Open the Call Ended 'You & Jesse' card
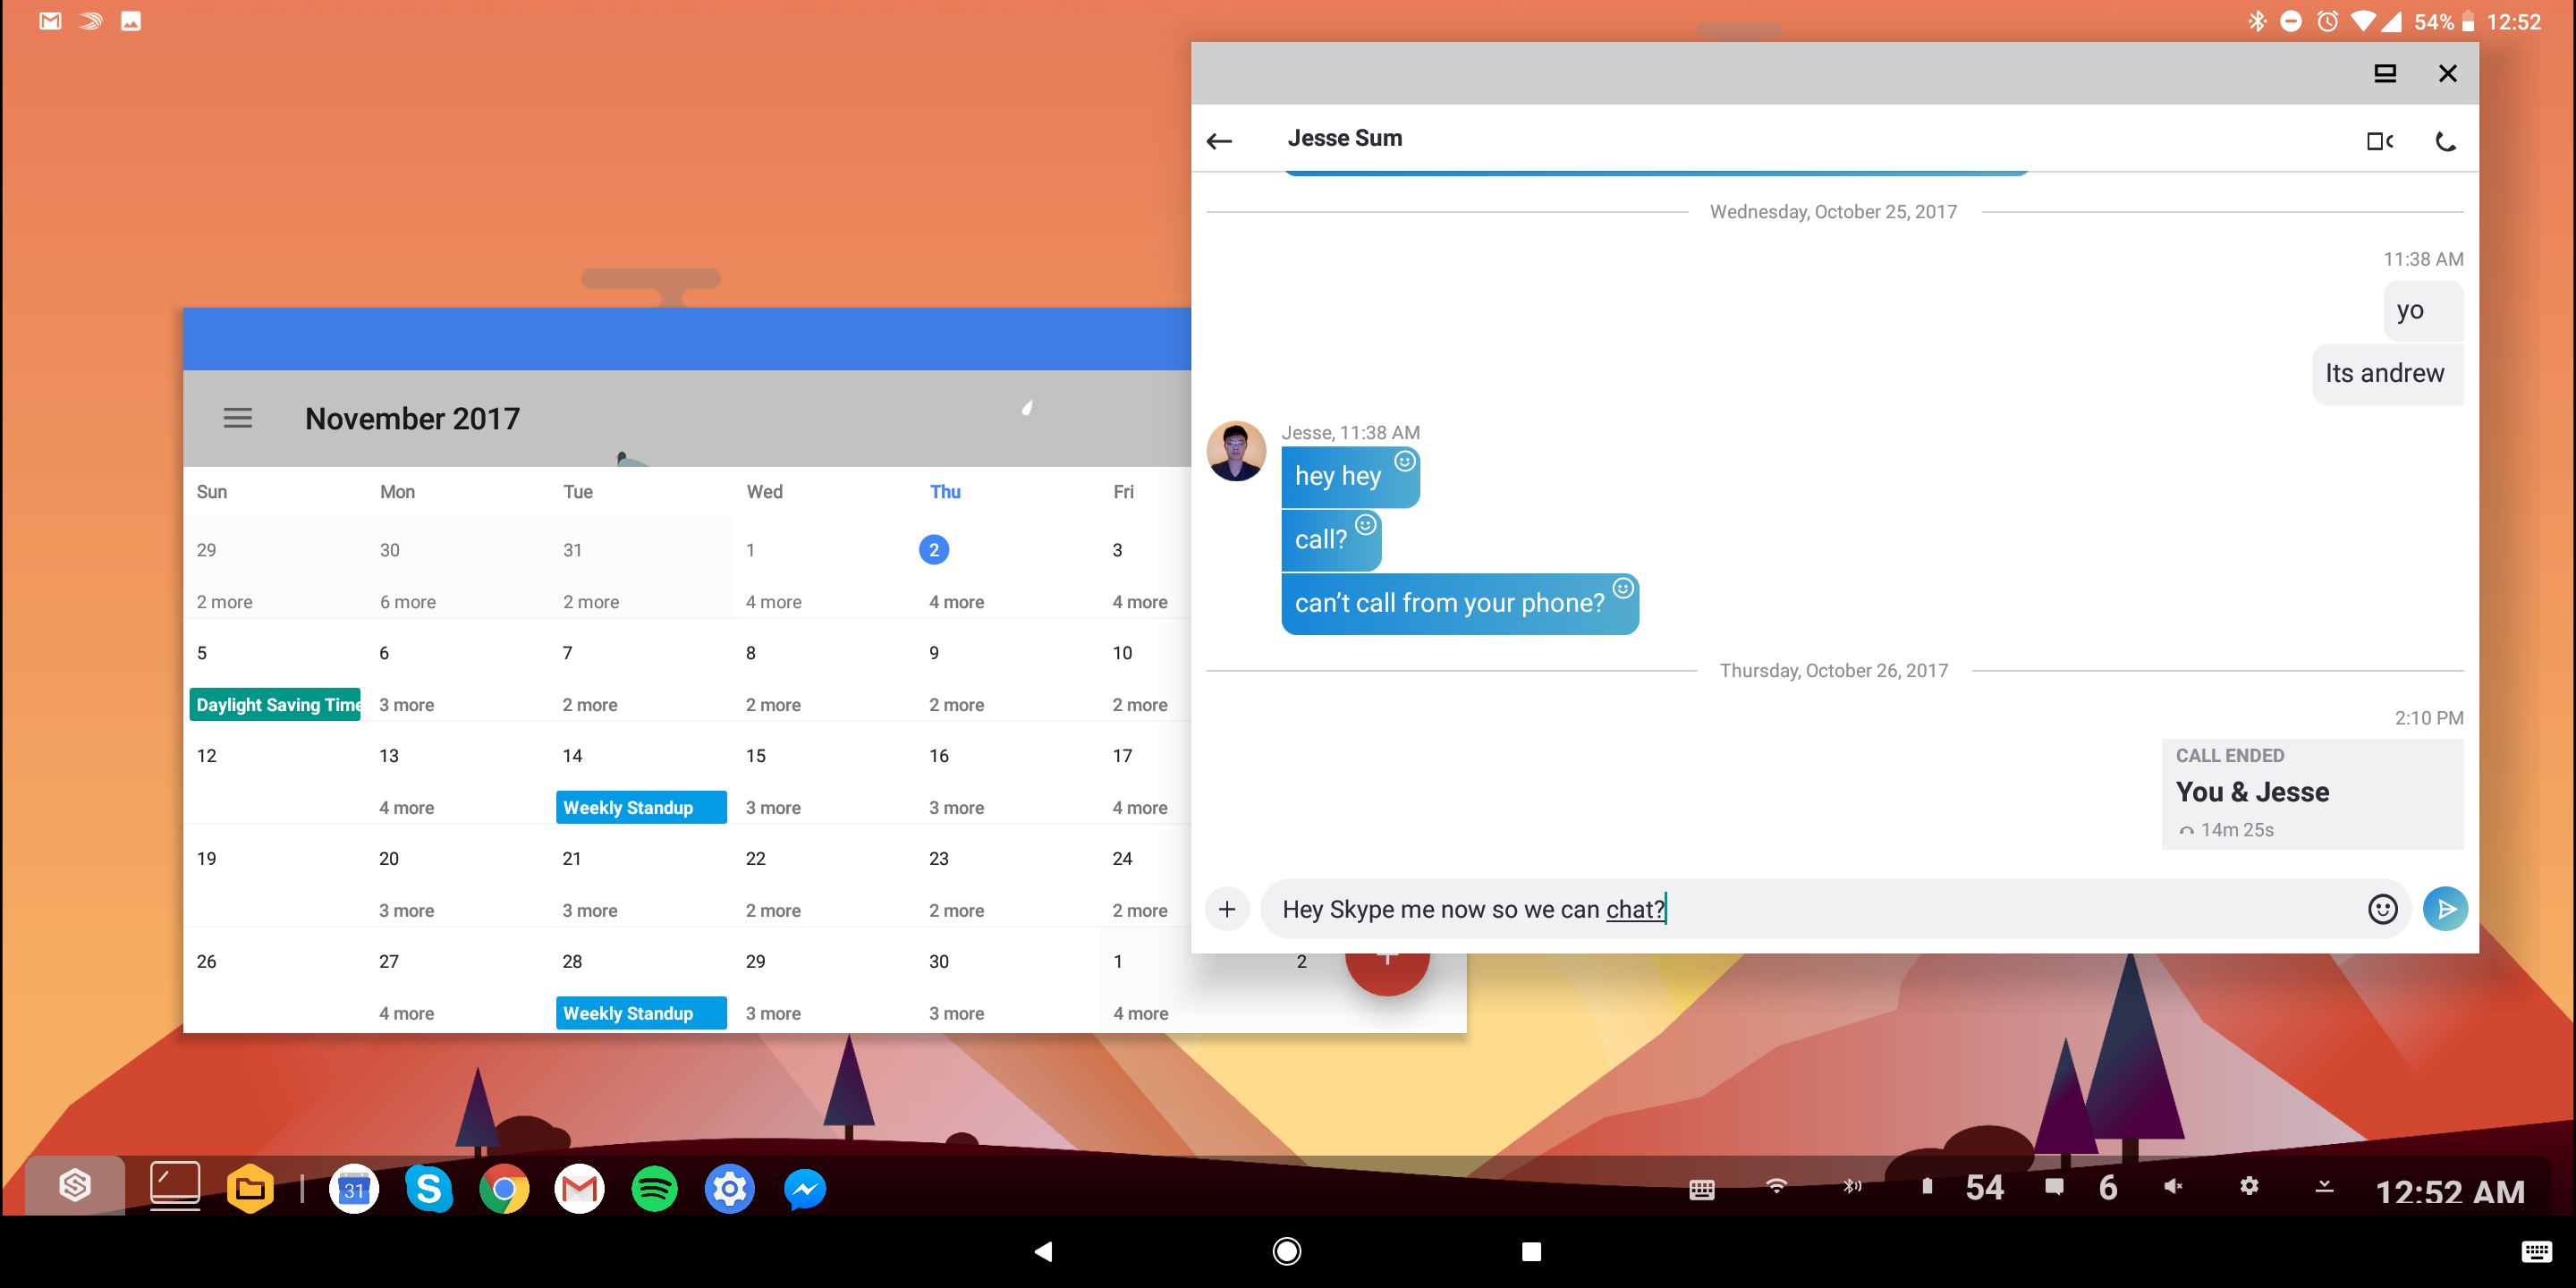2576x1288 pixels. [x=2311, y=792]
